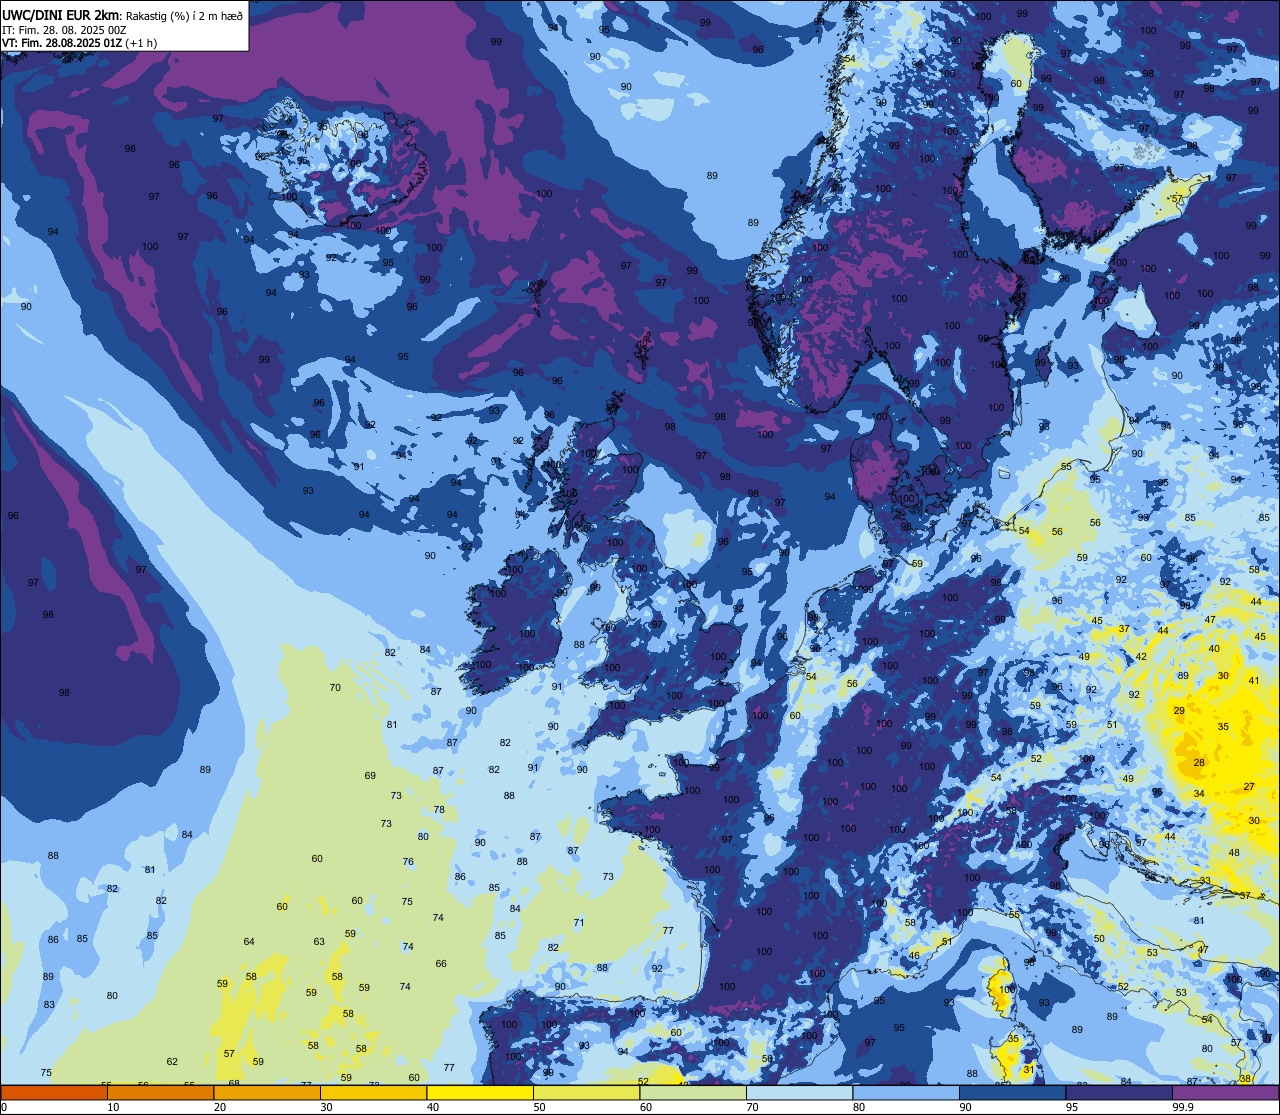
Task: Click the 10–20% orange legend swatch
Action: point(160,1093)
